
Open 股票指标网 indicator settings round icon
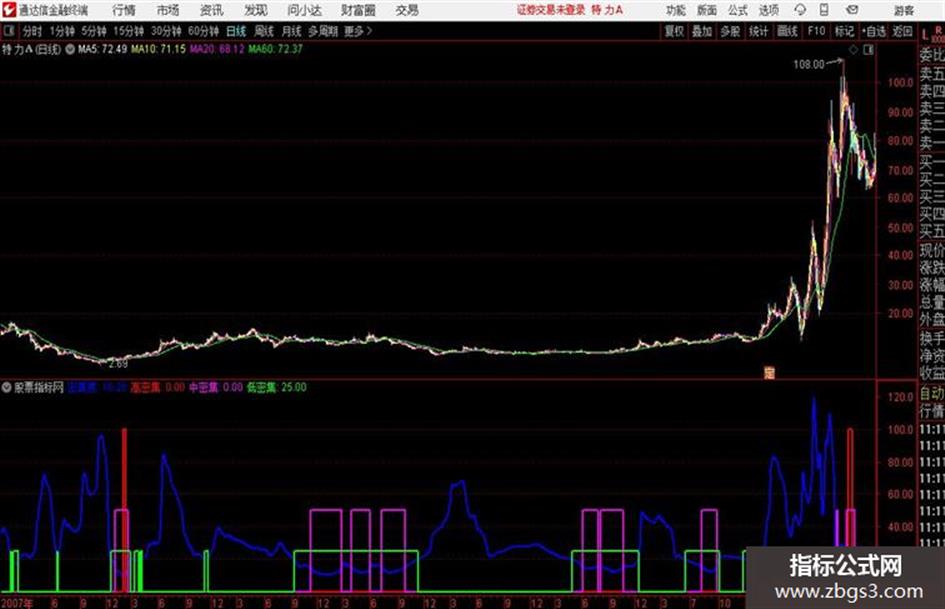pyautogui.click(x=7, y=387)
